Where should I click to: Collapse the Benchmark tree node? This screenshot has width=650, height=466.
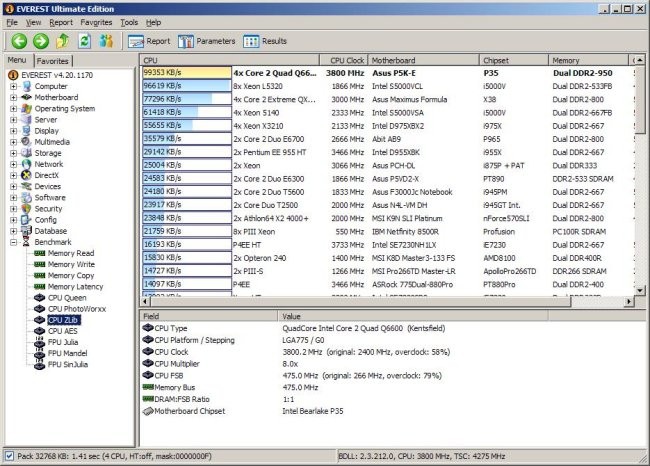click(14, 242)
